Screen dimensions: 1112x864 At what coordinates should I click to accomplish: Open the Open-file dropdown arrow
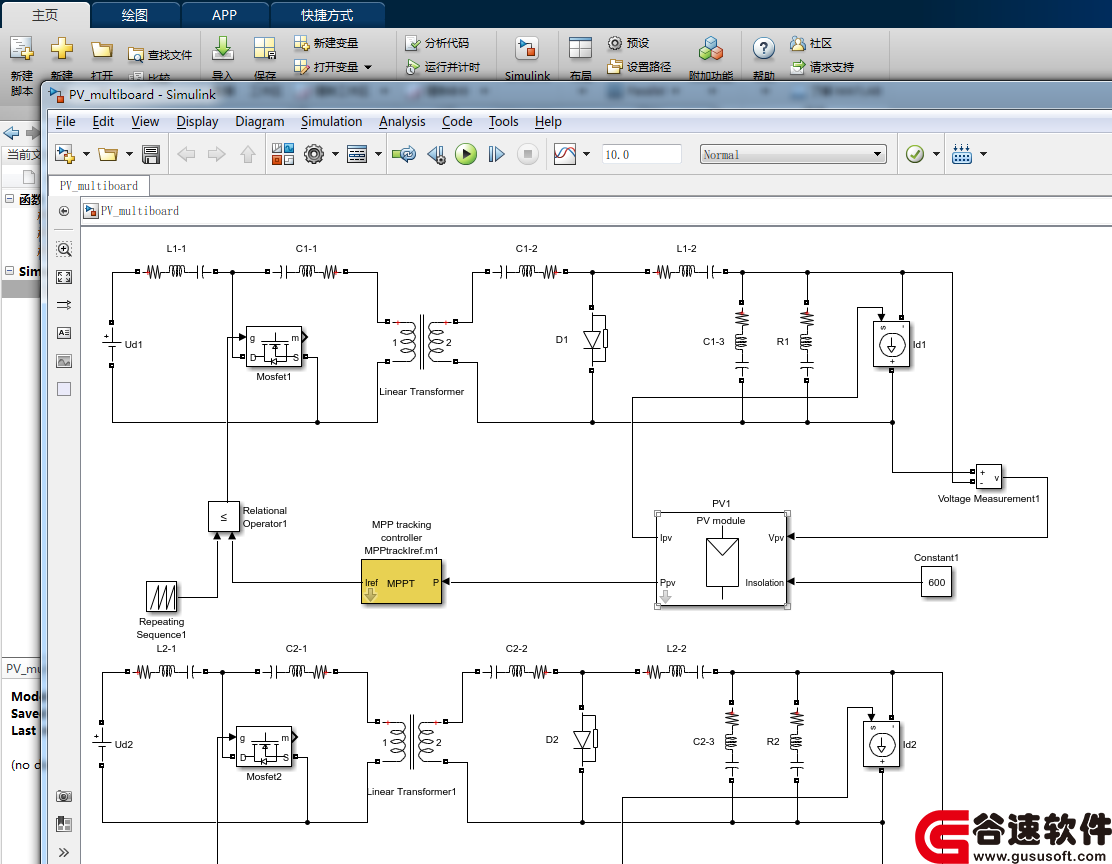click(x=129, y=154)
